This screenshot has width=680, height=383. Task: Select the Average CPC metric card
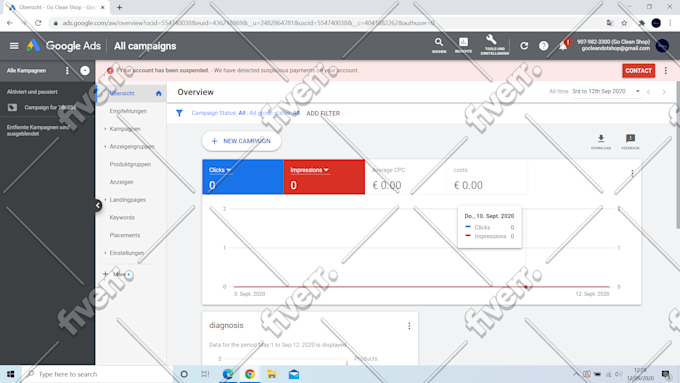click(405, 177)
